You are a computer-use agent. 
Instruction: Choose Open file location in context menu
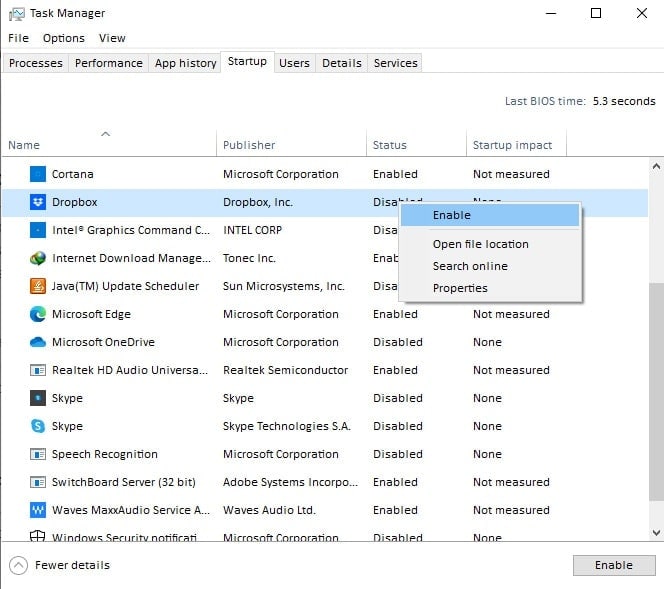click(x=490, y=244)
